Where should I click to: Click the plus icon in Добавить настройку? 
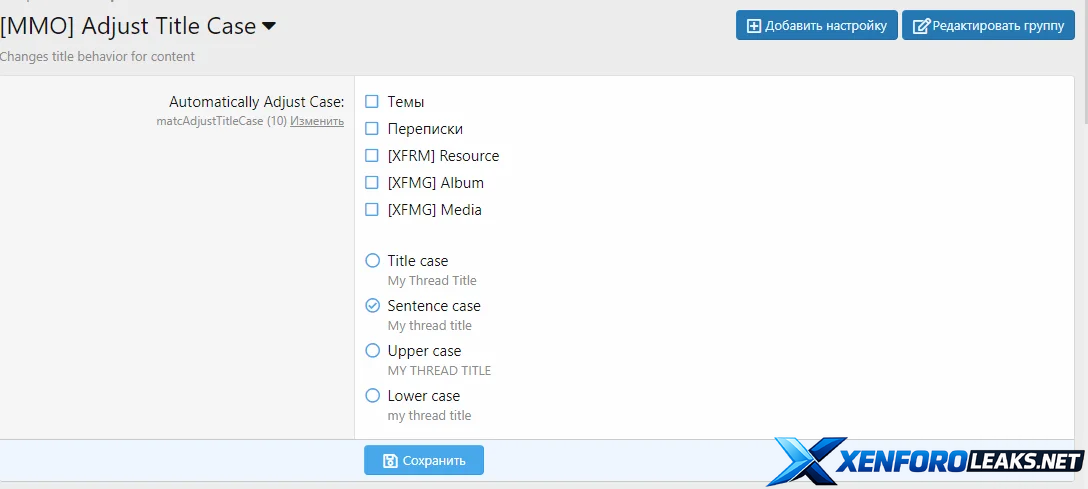pyautogui.click(x=754, y=26)
